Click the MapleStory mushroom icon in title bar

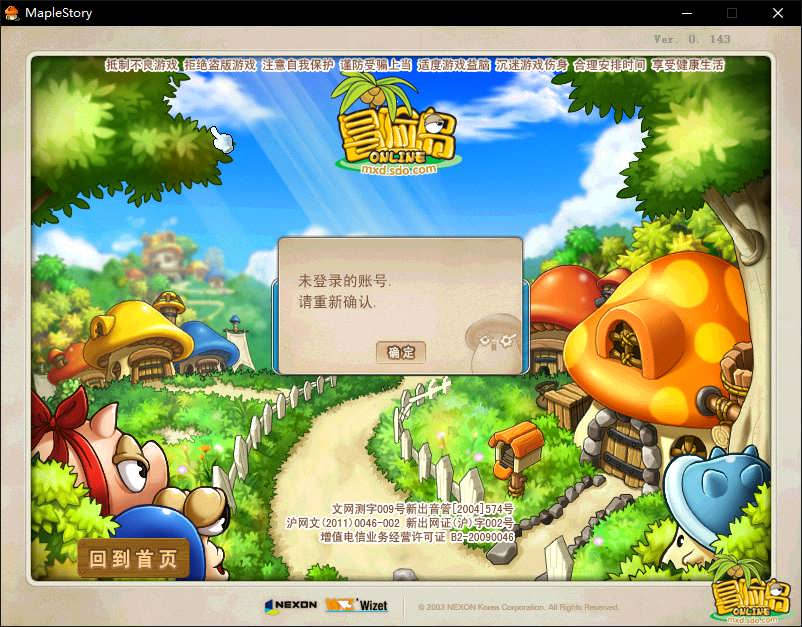click(12, 13)
